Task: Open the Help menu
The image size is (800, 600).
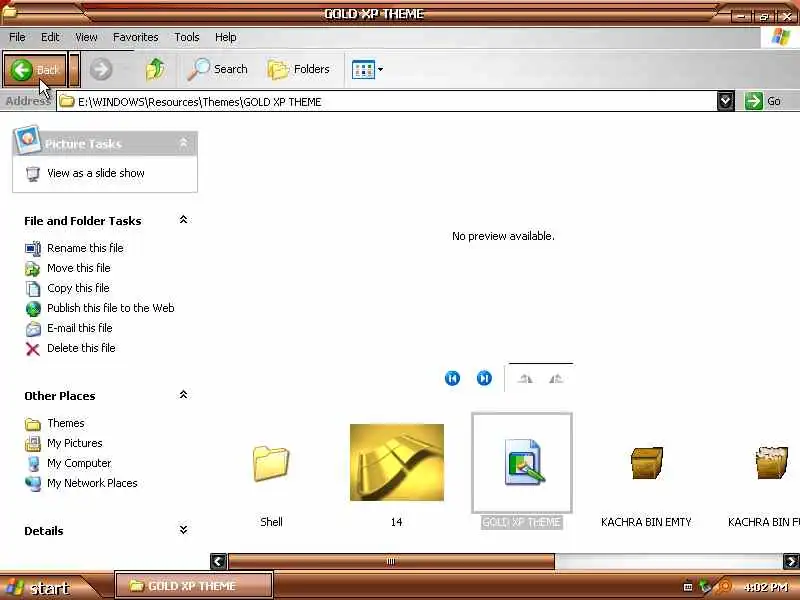Action: [x=225, y=37]
